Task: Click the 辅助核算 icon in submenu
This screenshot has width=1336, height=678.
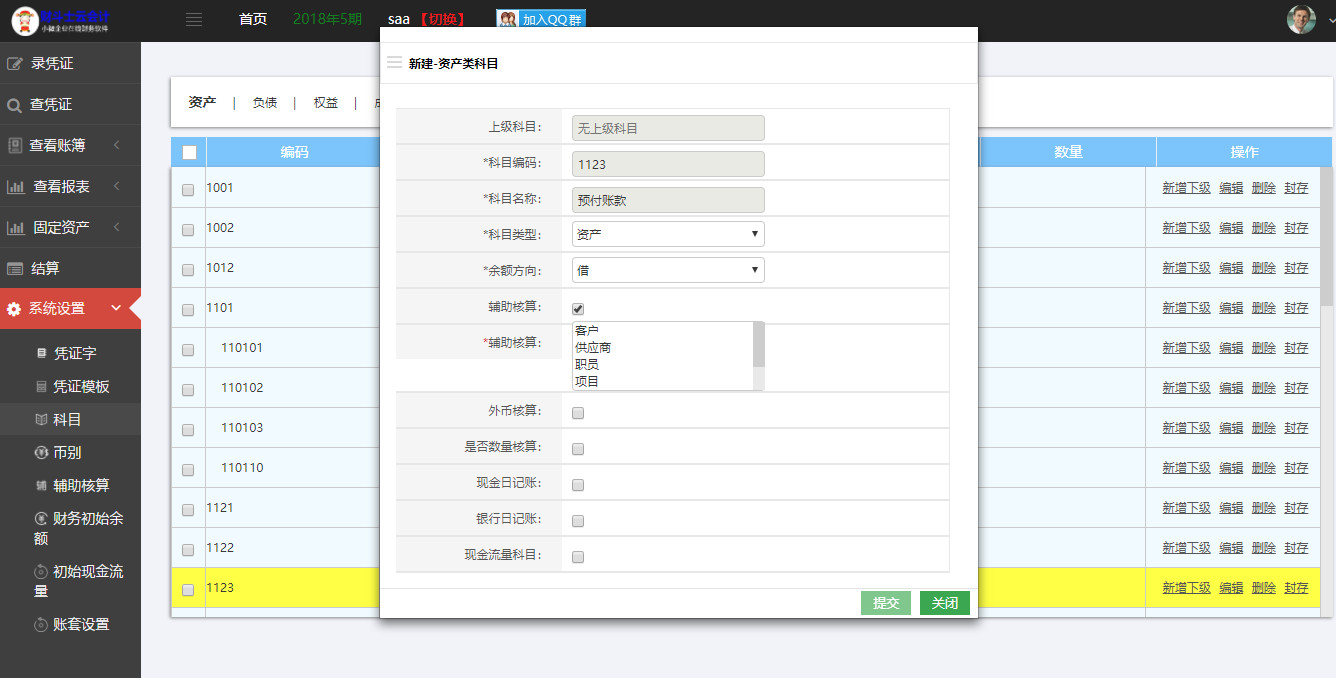Action: (41, 486)
